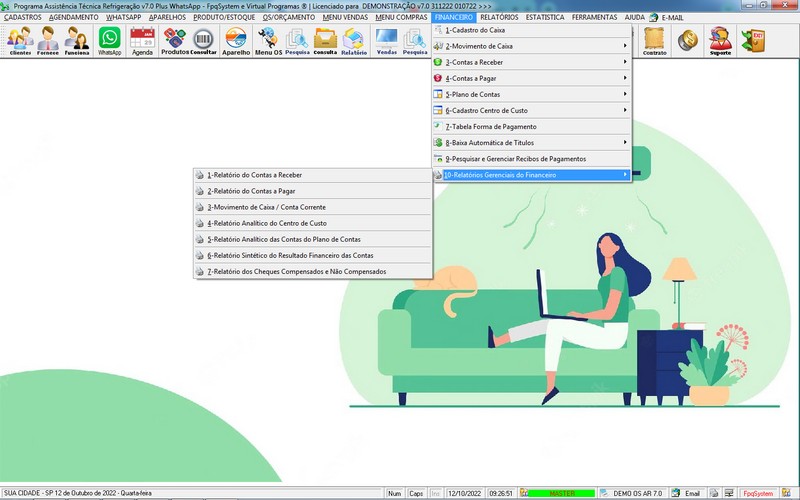Click the Email status bar button

(x=692, y=494)
